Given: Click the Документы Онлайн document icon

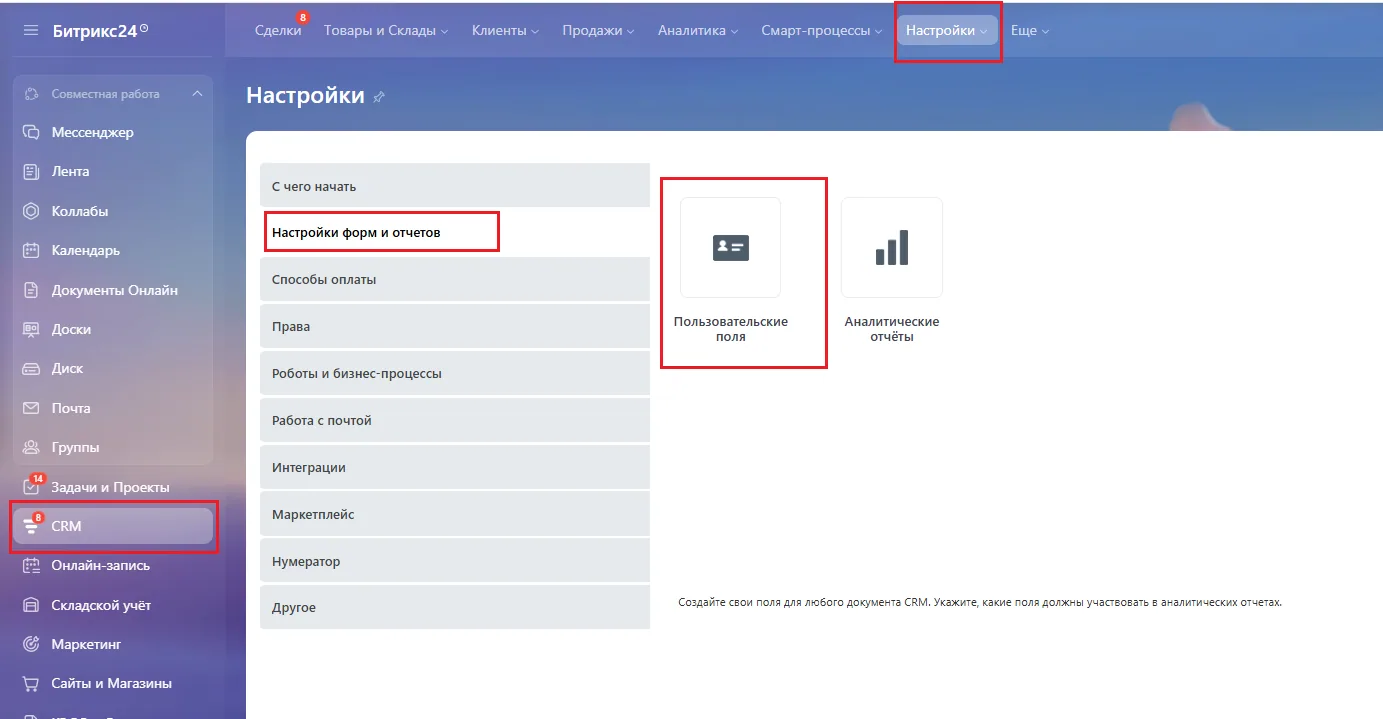Looking at the screenshot, I should point(31,290).
